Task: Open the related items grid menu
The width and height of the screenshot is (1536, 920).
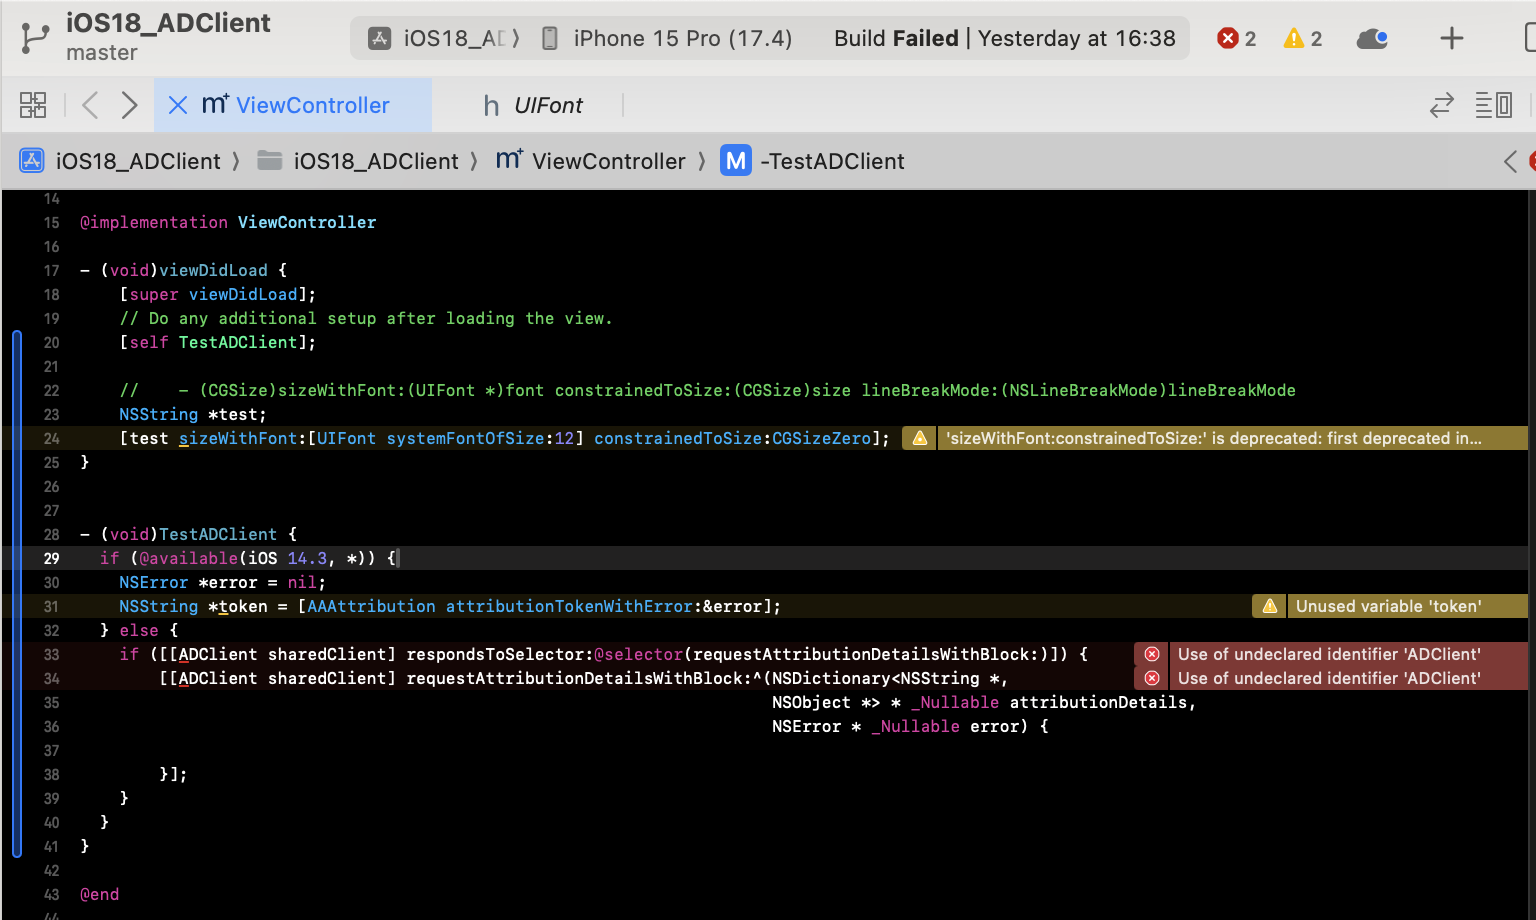Action: coord(33,105)
